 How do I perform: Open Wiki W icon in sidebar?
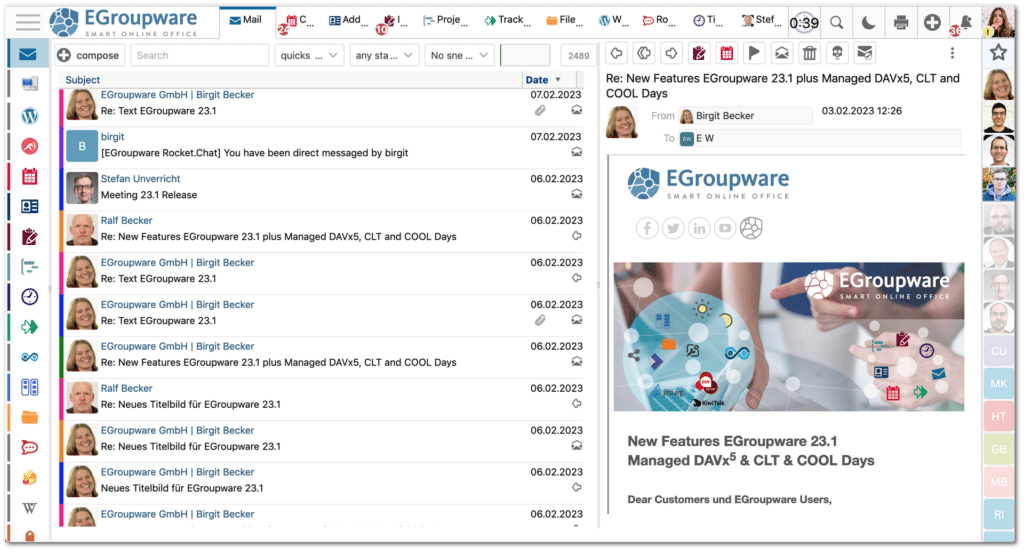pos(29,508)
